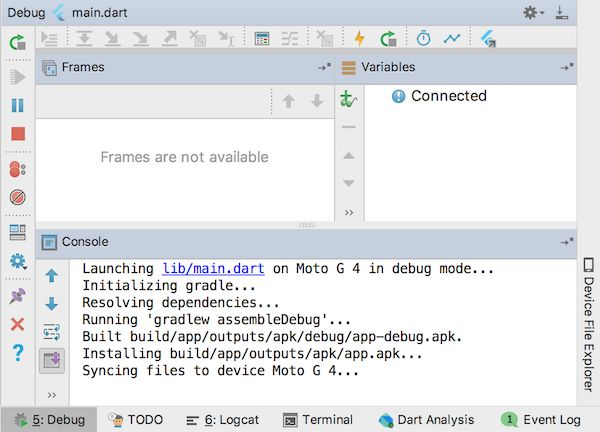This screenshot has height=432, width=600.
Task: Move watch up triangle
Action: 349,156
